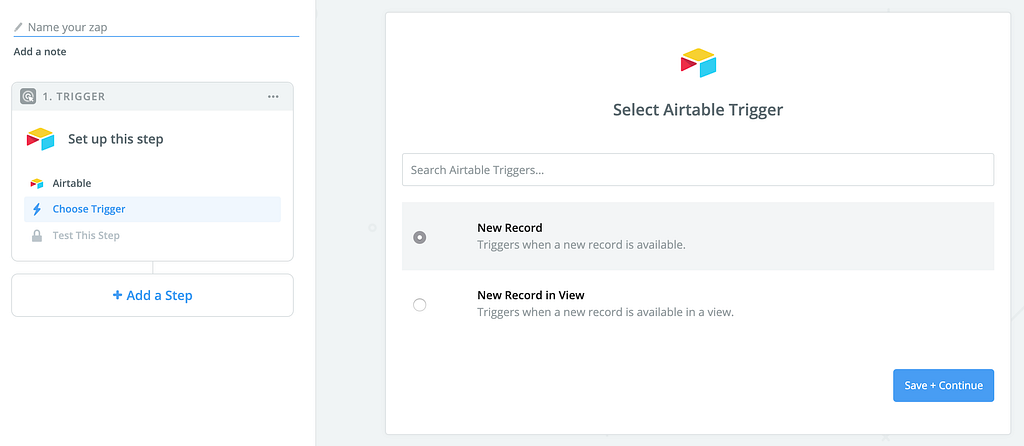The height and width of the screenshot is (446, 1024).
Task: Click 'Triggers when a new record is available.' description
Action: (x=581, y=246)
